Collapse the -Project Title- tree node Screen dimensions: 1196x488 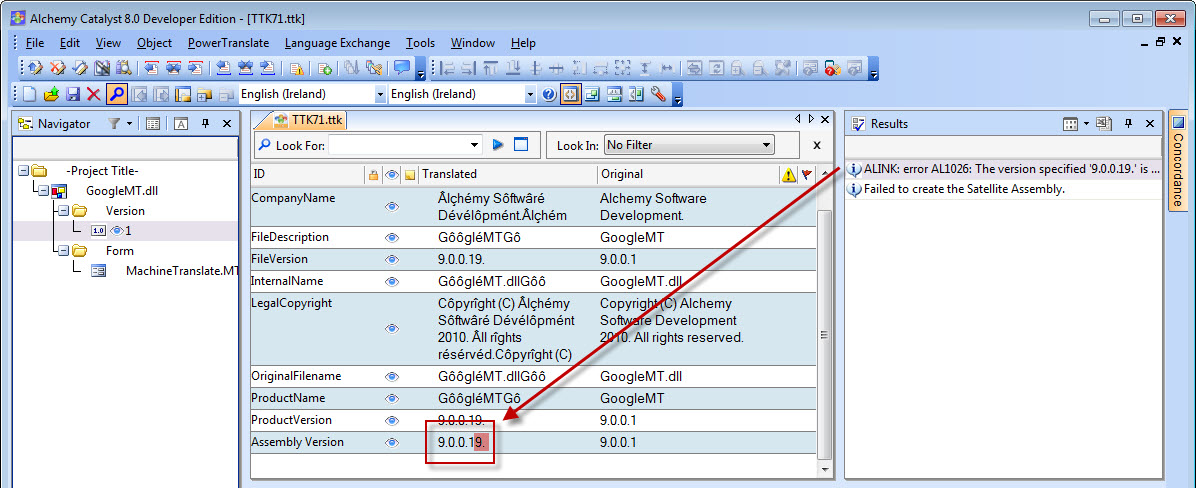coord(24,171)
